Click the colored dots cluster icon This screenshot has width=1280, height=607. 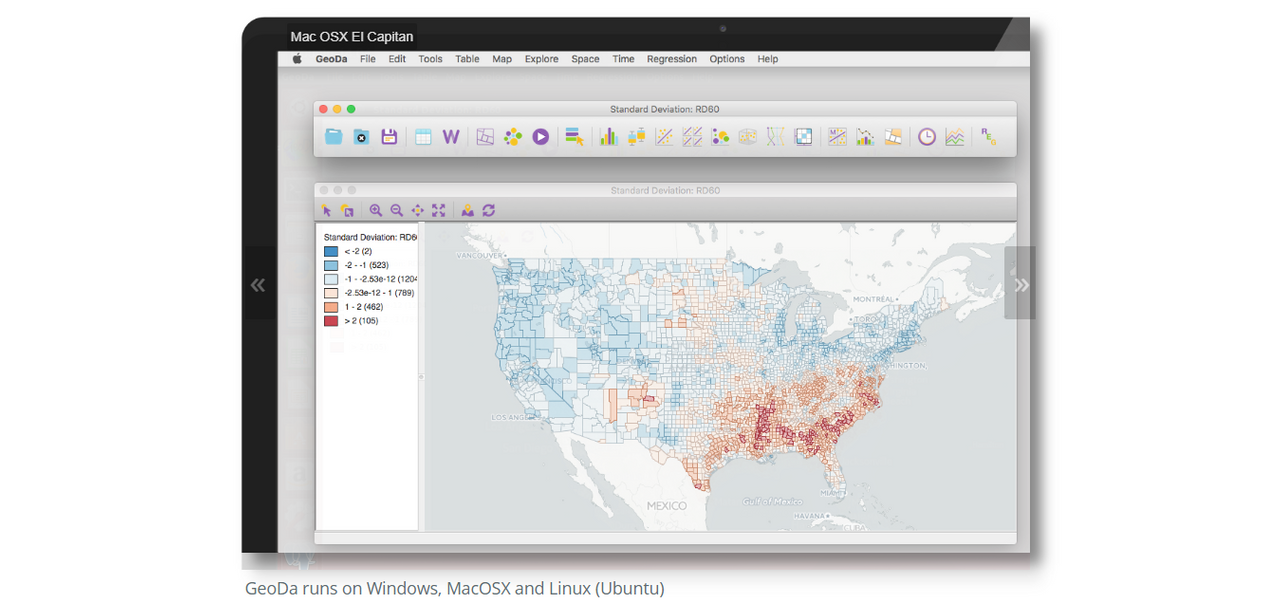click(x=513, y=137)
